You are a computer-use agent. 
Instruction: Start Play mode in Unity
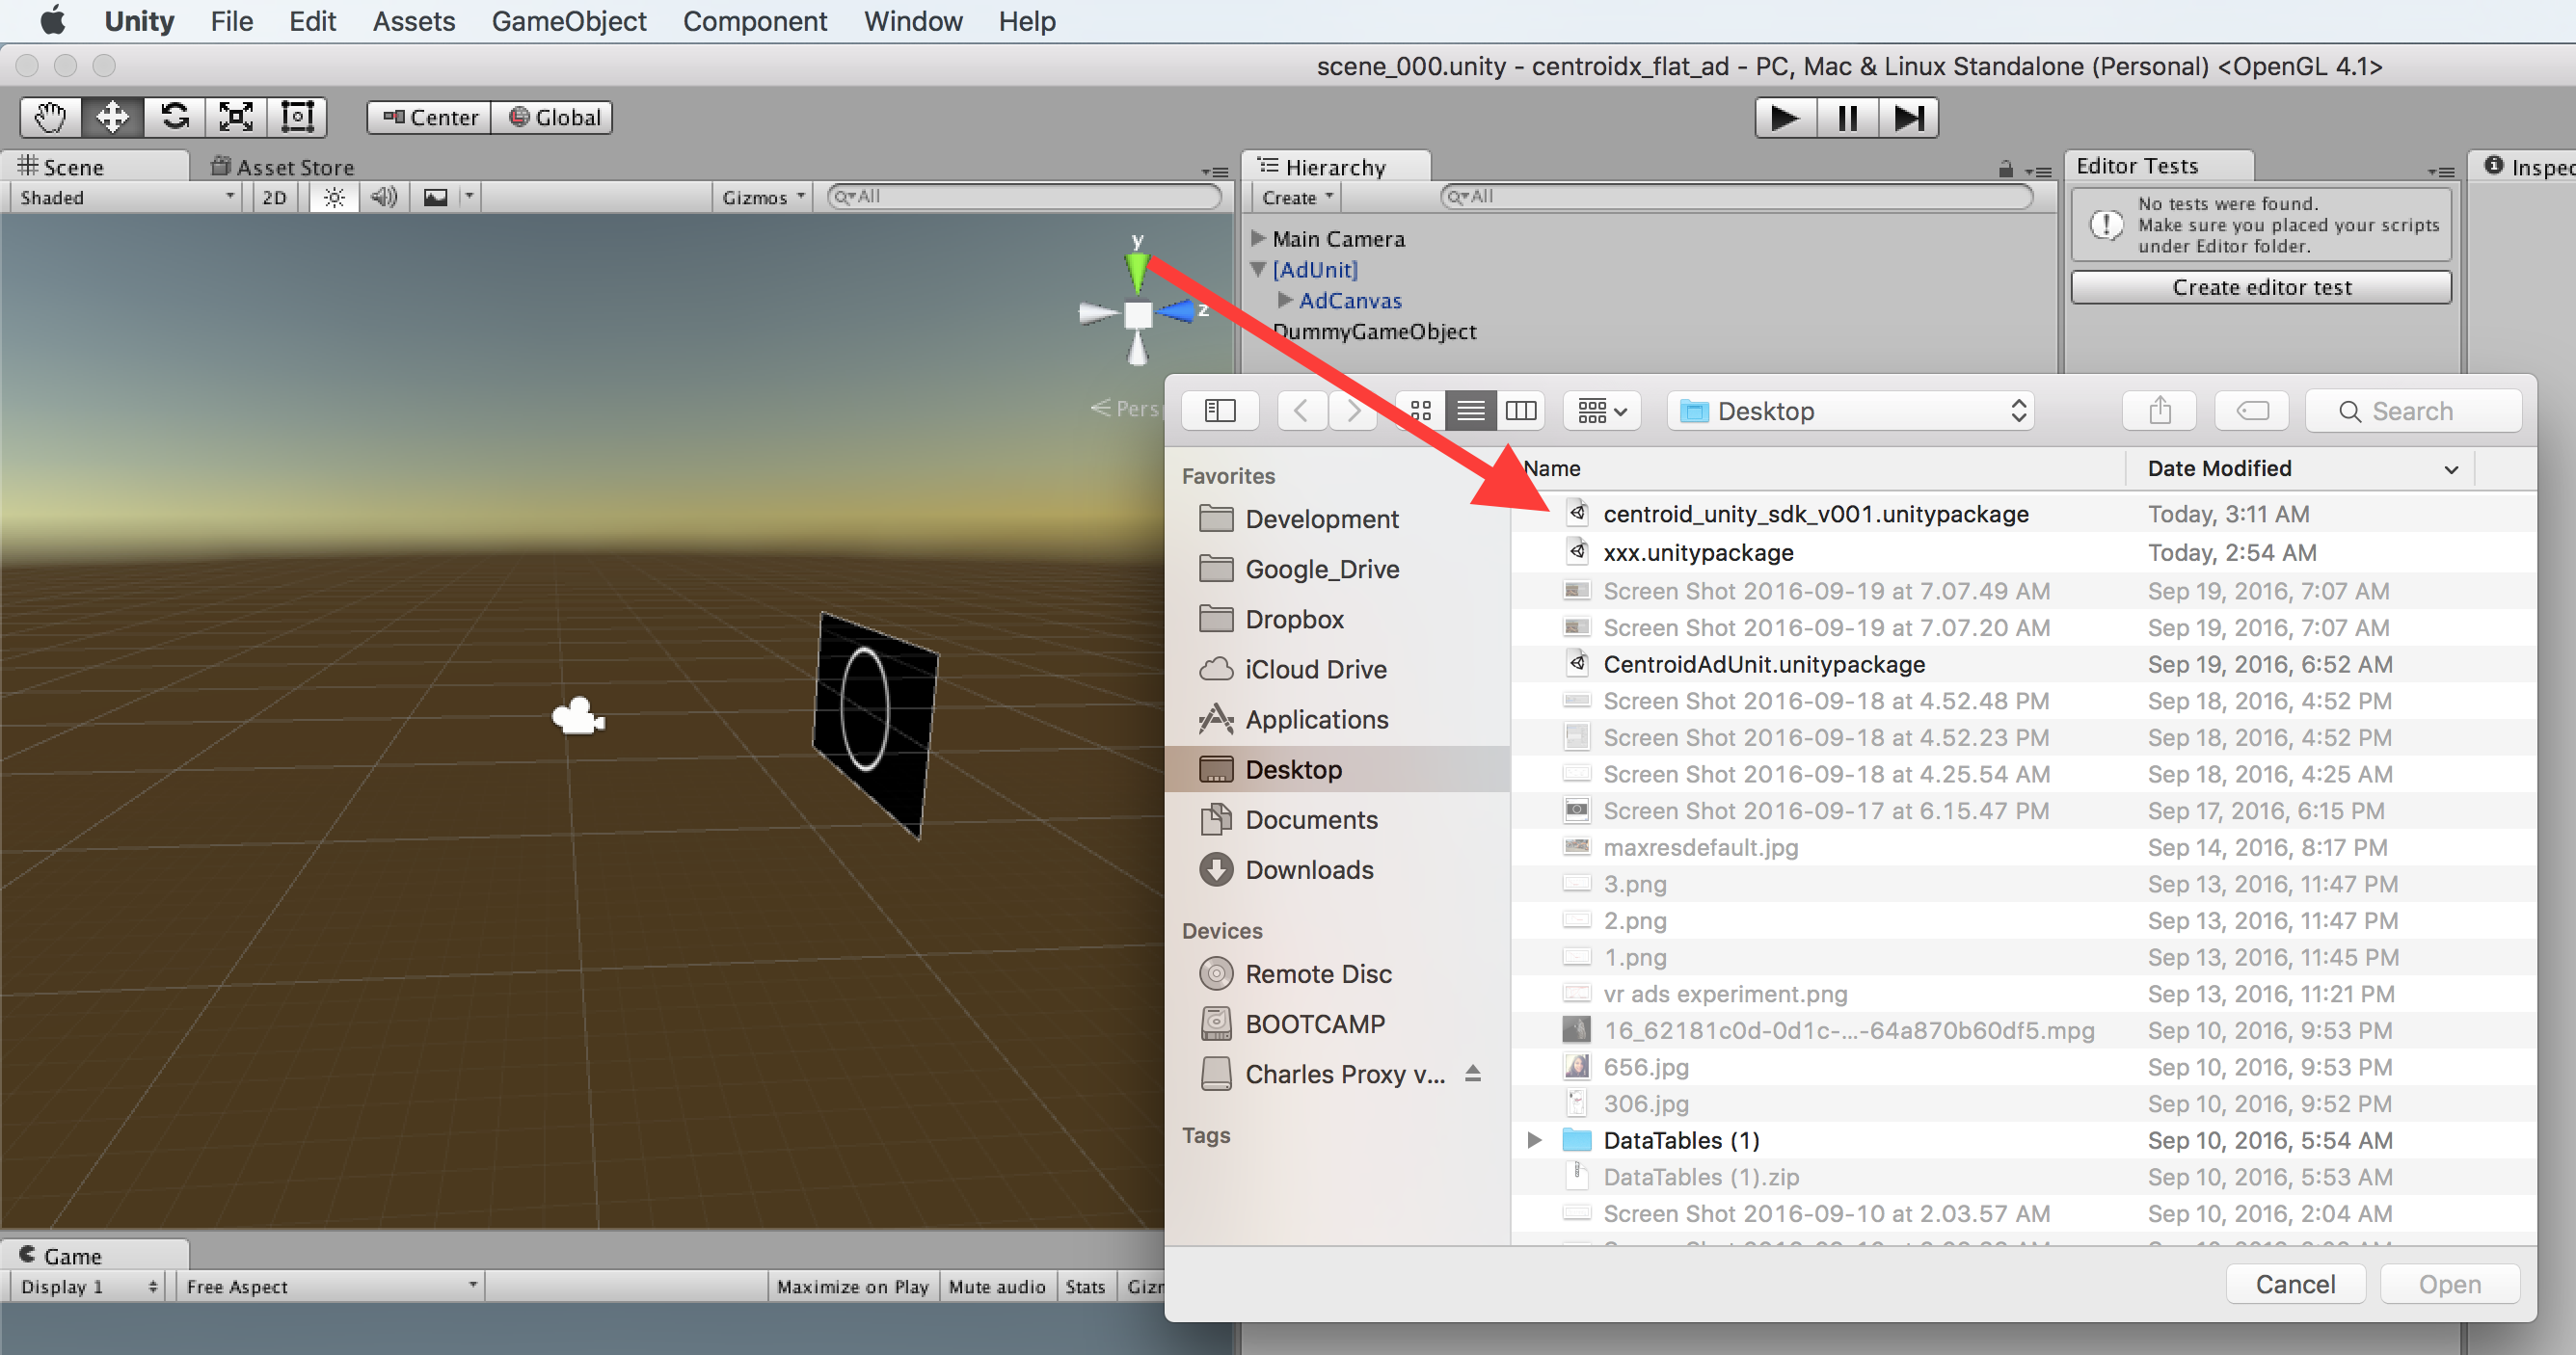click(x=1785, y=118)
